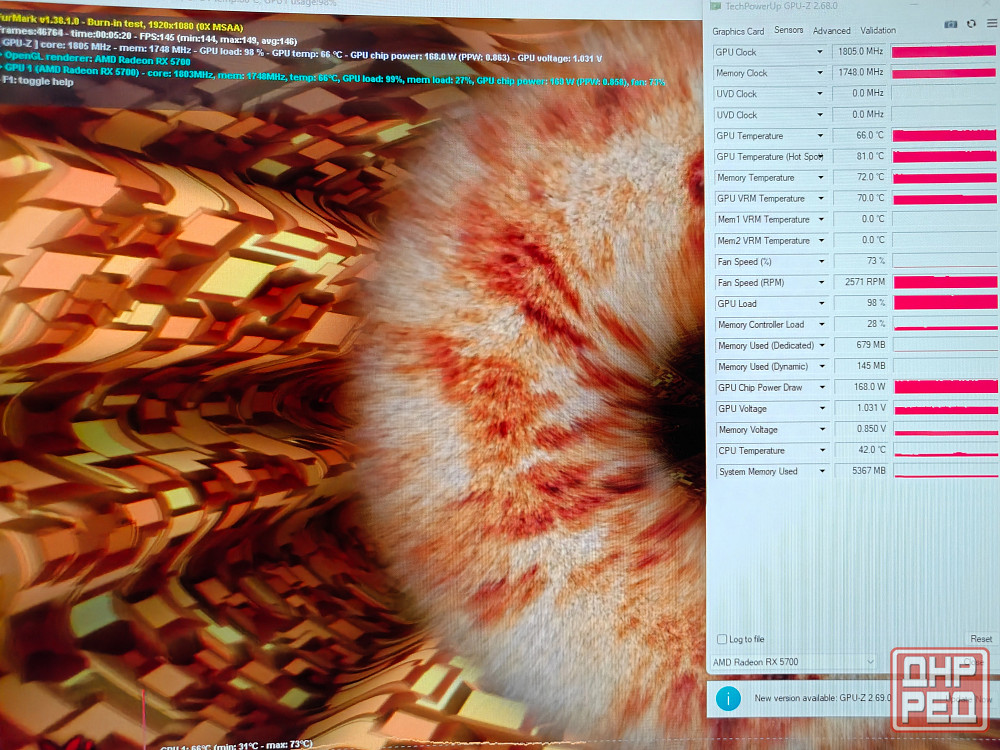Expand the GPU Temperature sensor dropdown
The image size is (1000, 750).
[x=820, y=136]
